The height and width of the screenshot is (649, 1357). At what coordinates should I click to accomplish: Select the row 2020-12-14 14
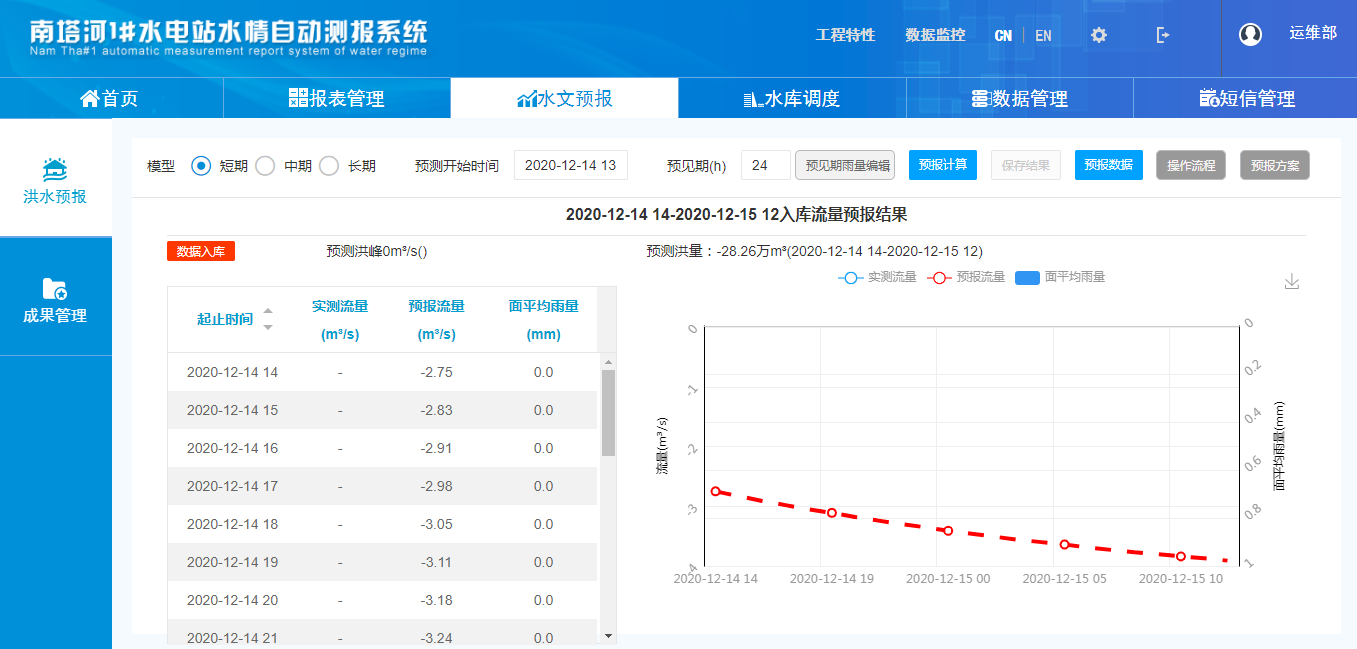click(382, 372)
